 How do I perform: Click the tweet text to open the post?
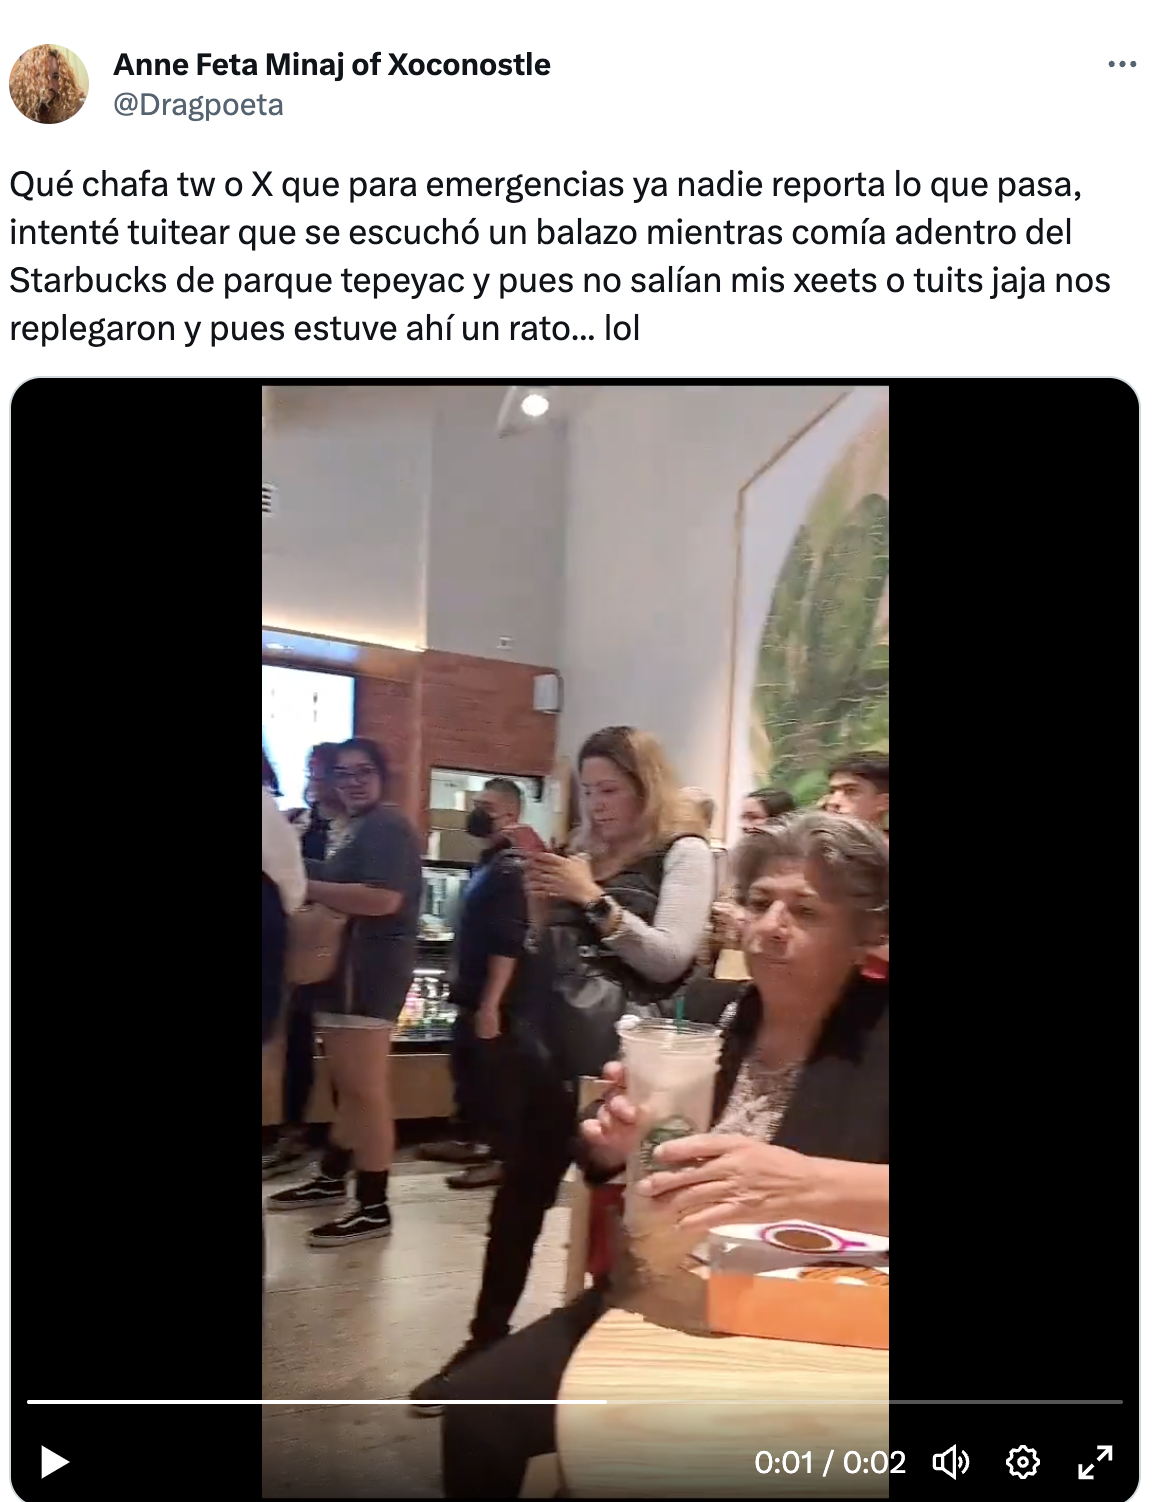(560, 256)
